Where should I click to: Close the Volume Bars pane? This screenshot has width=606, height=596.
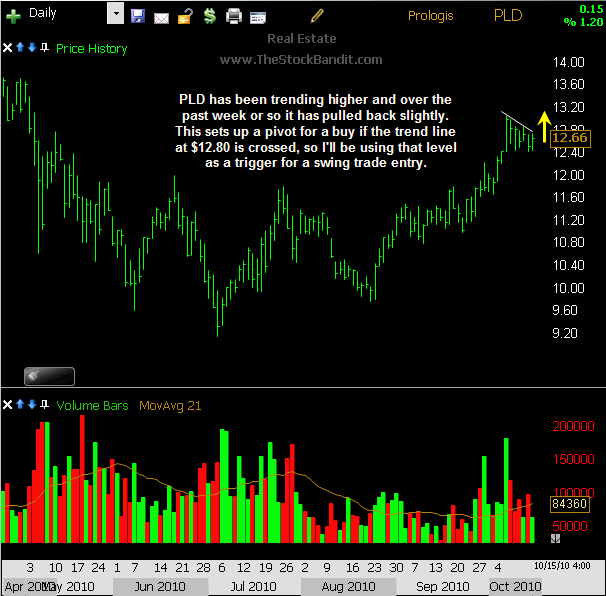click(8, 405)
